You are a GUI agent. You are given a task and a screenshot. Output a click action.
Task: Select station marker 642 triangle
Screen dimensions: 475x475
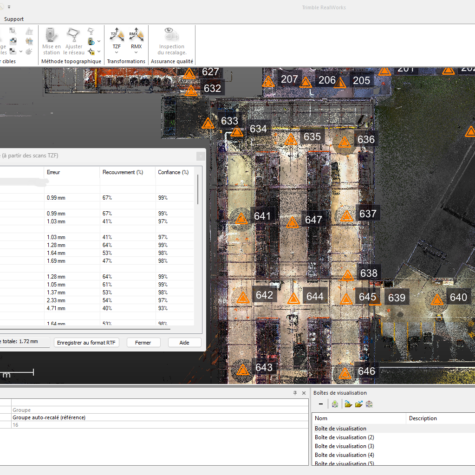243,298
